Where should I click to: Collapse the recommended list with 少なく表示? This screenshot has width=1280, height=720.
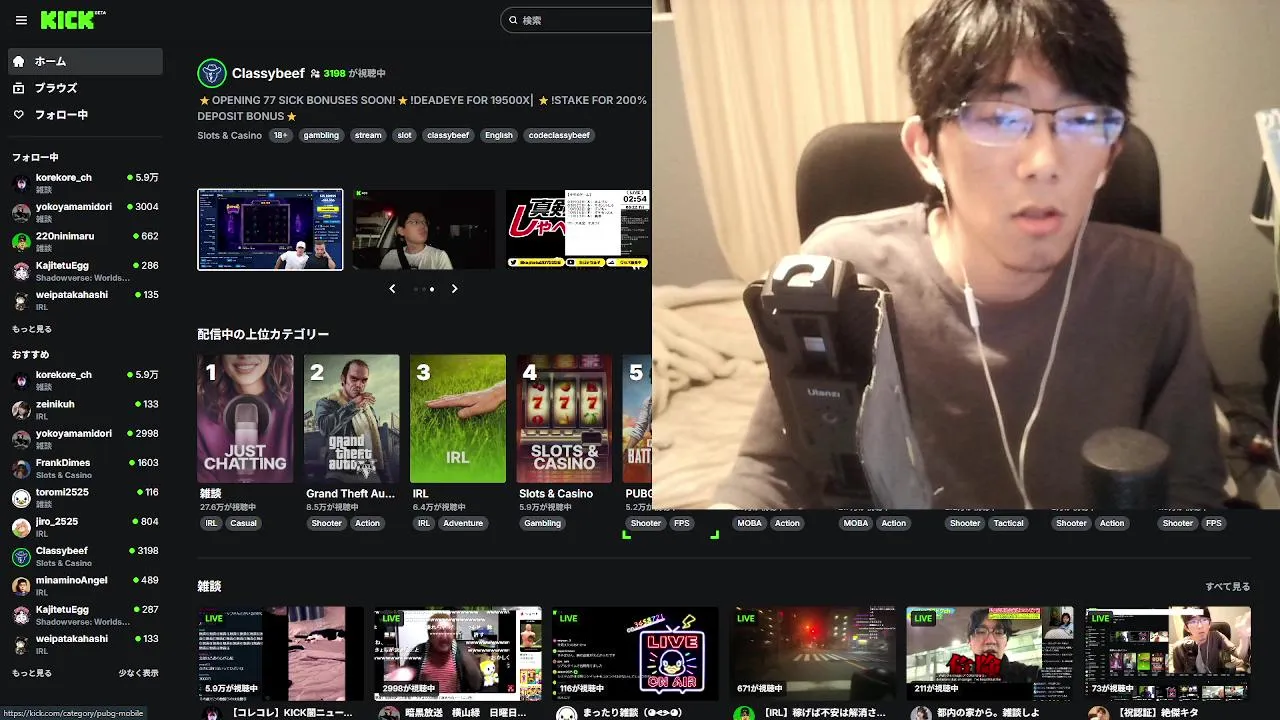point(138,673)
